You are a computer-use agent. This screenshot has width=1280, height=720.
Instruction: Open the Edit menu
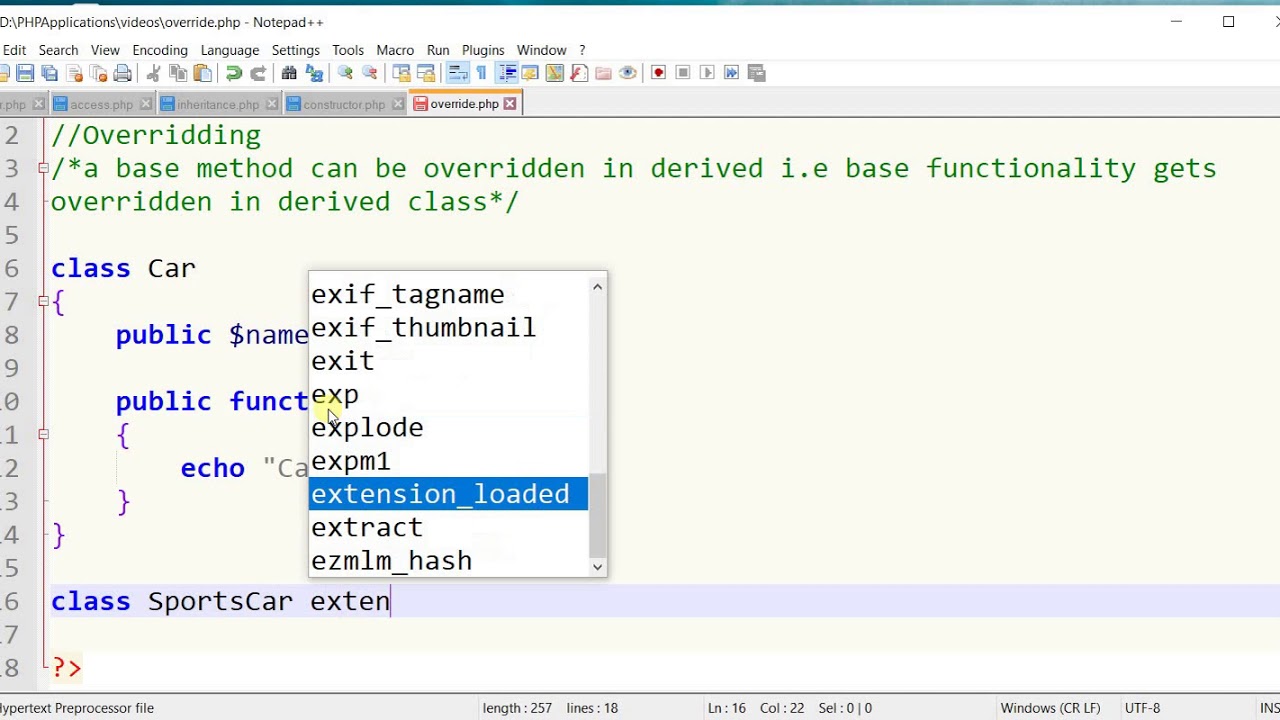[x=14, y=50]
